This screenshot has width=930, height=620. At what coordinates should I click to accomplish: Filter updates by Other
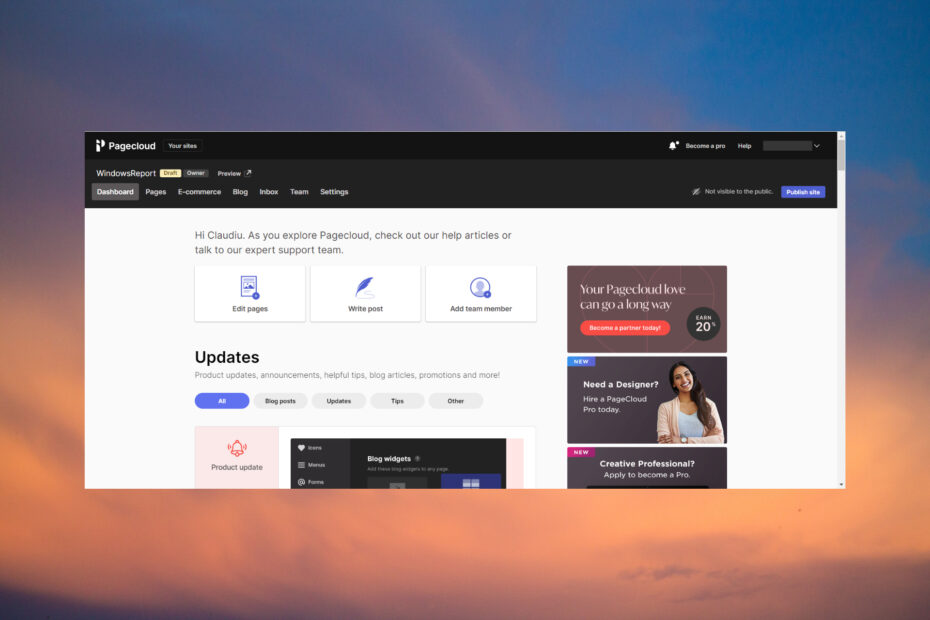tap(456, 401)
